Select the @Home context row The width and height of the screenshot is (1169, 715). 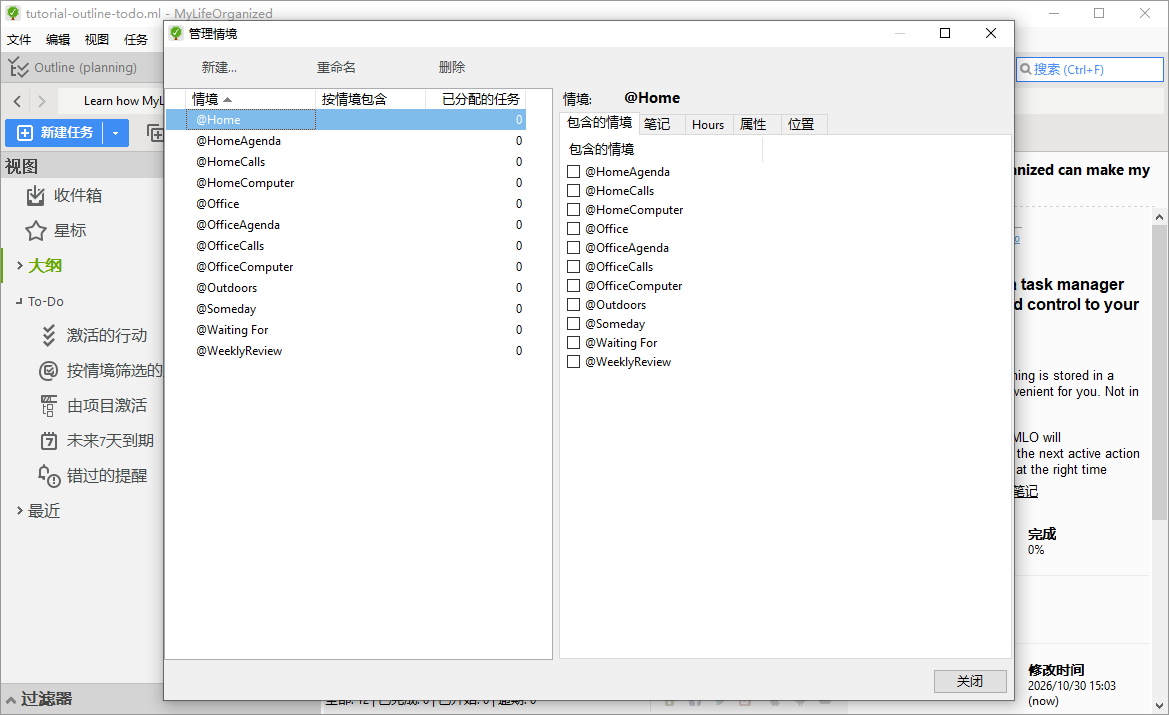(346, 120)
